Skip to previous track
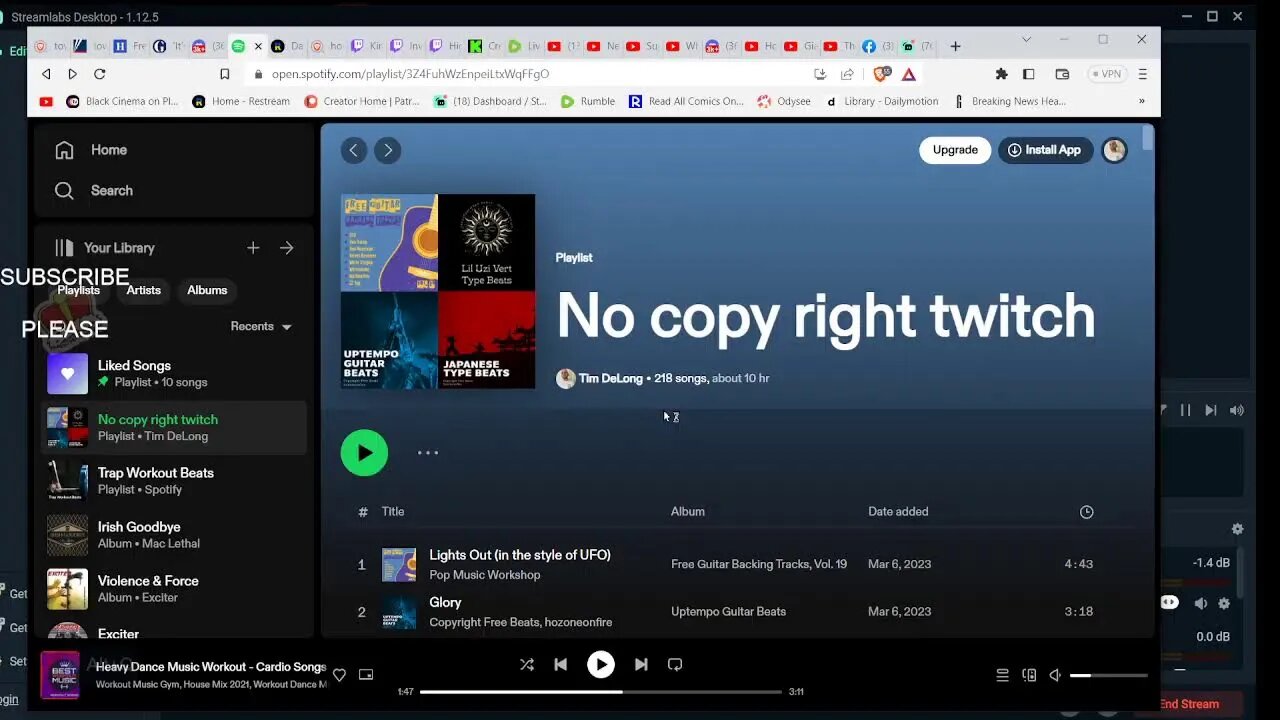This screenshot has height=720, width=1280. (560, 664)
